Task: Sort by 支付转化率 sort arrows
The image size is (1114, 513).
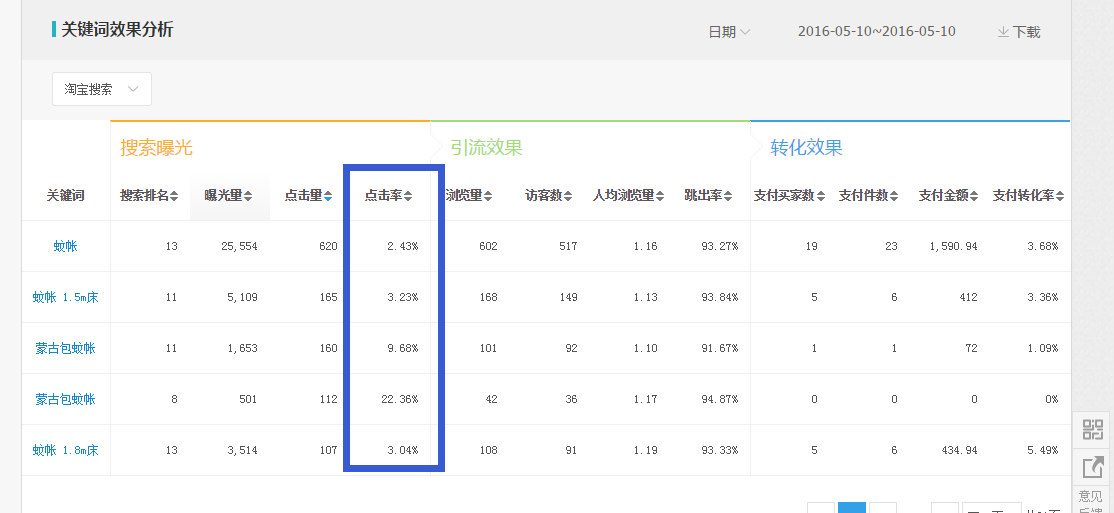Action: [x=1061, y=196]
